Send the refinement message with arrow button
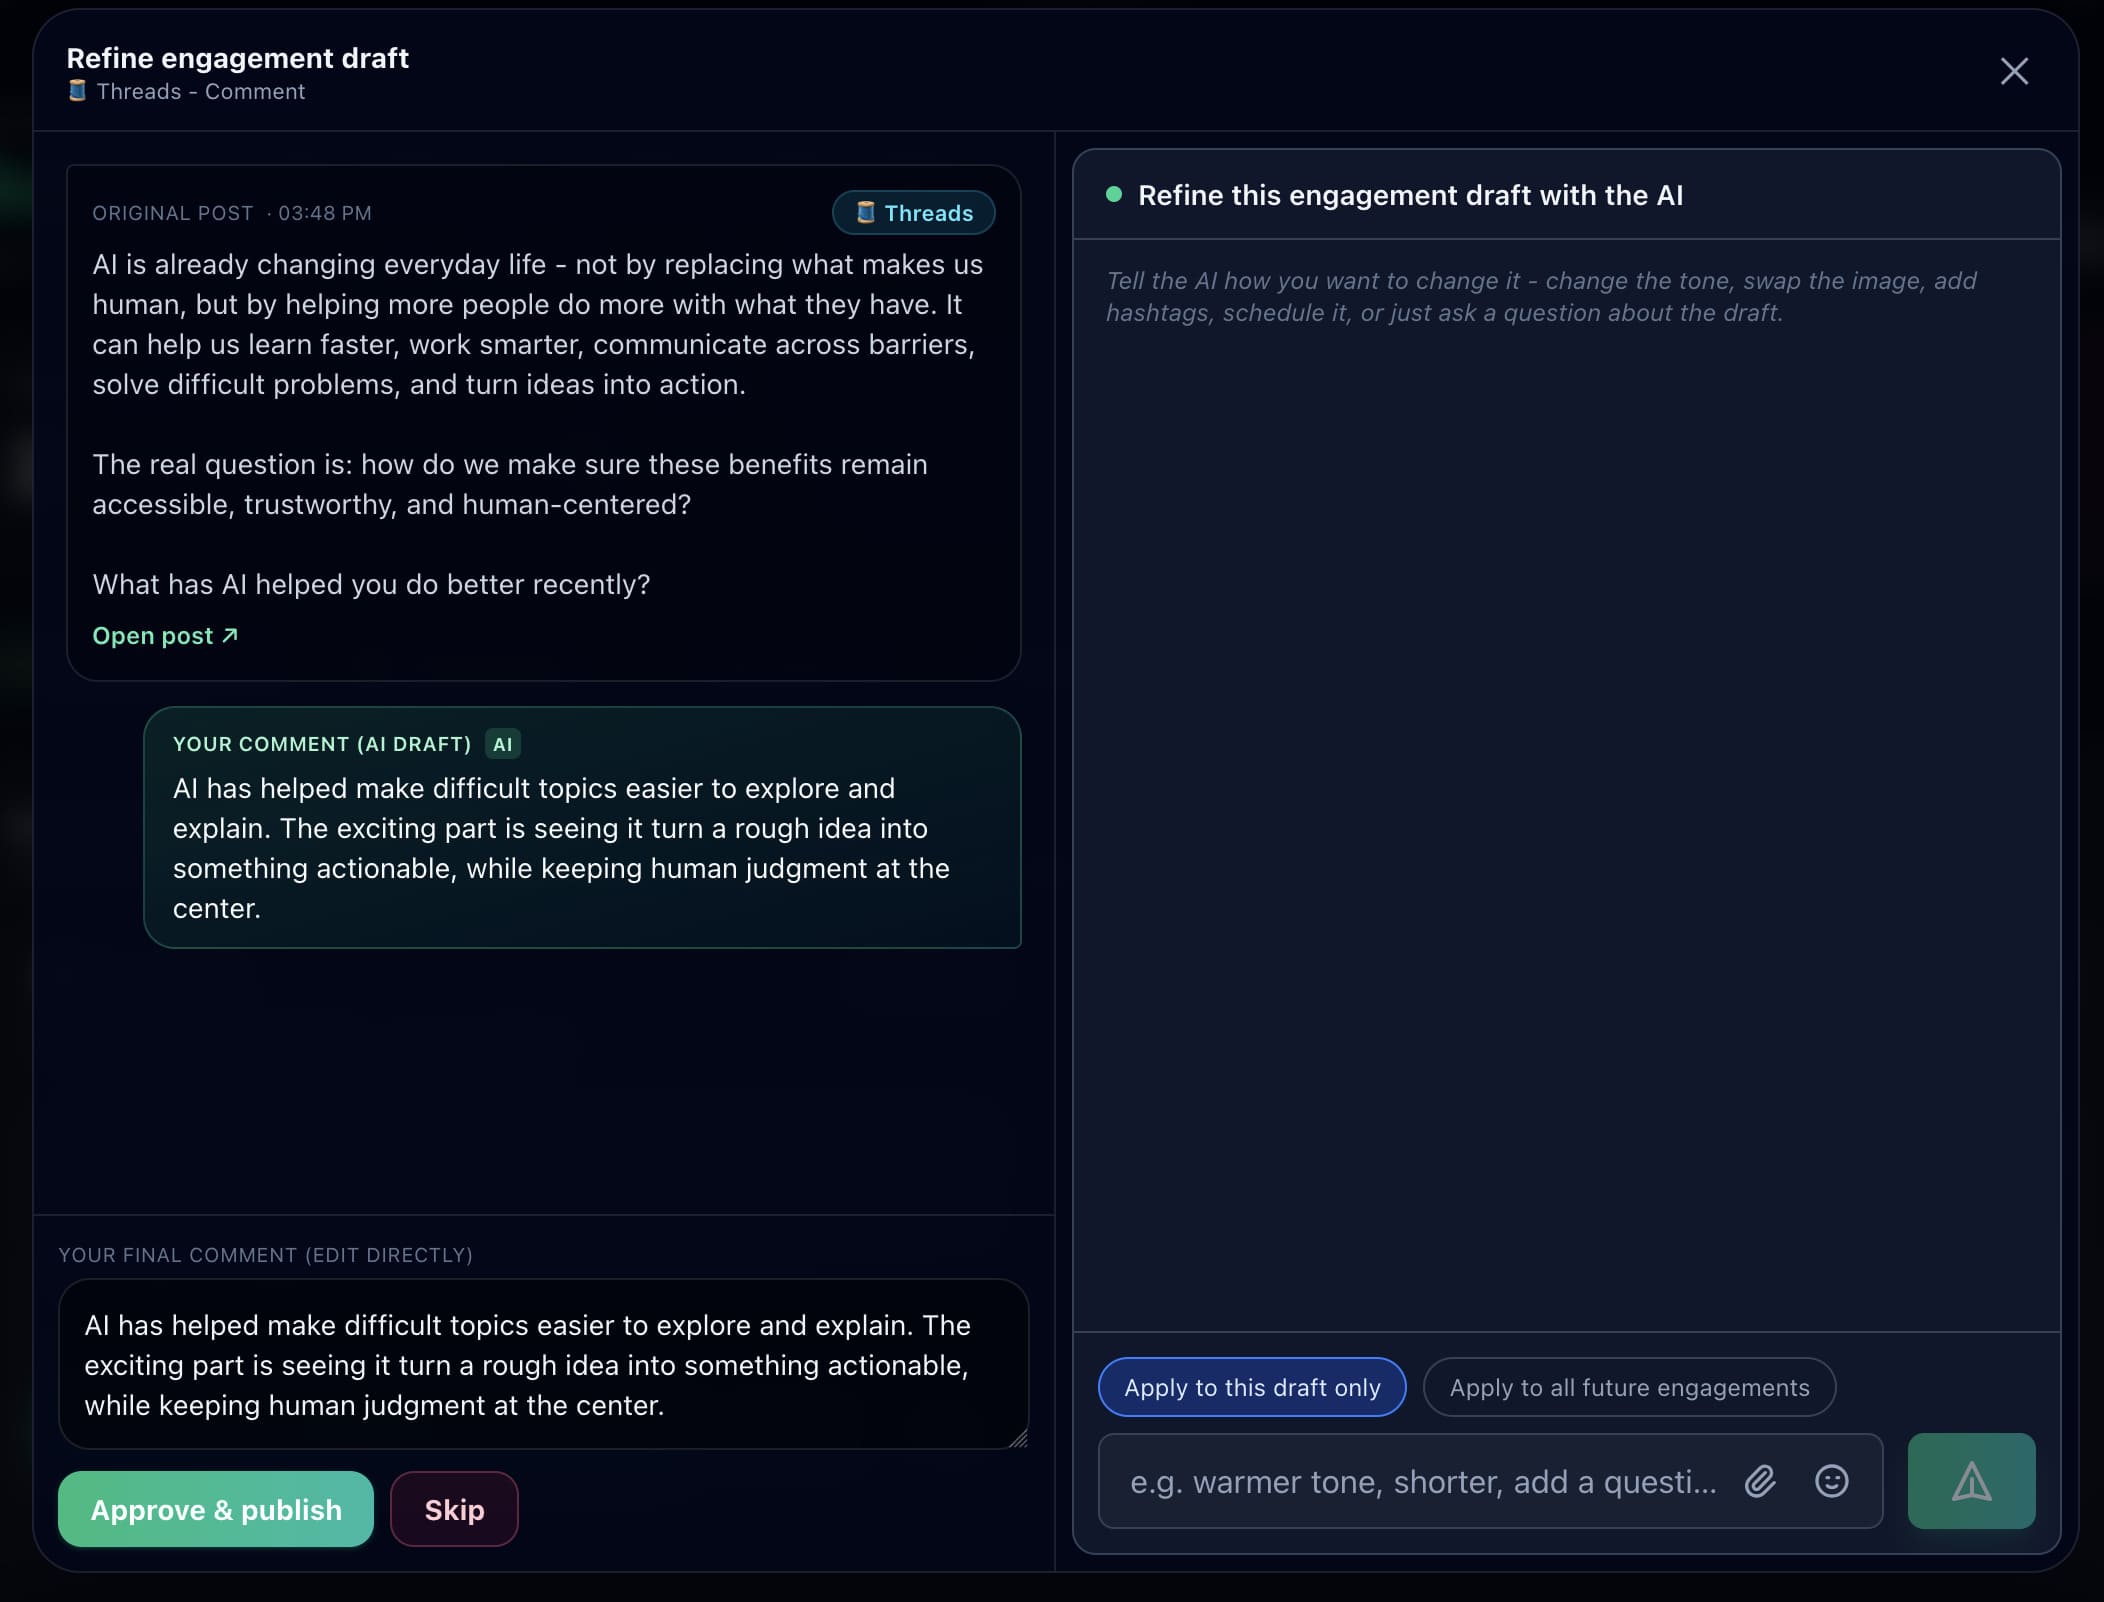2104x1602 pixels. click(1971, 1481)
